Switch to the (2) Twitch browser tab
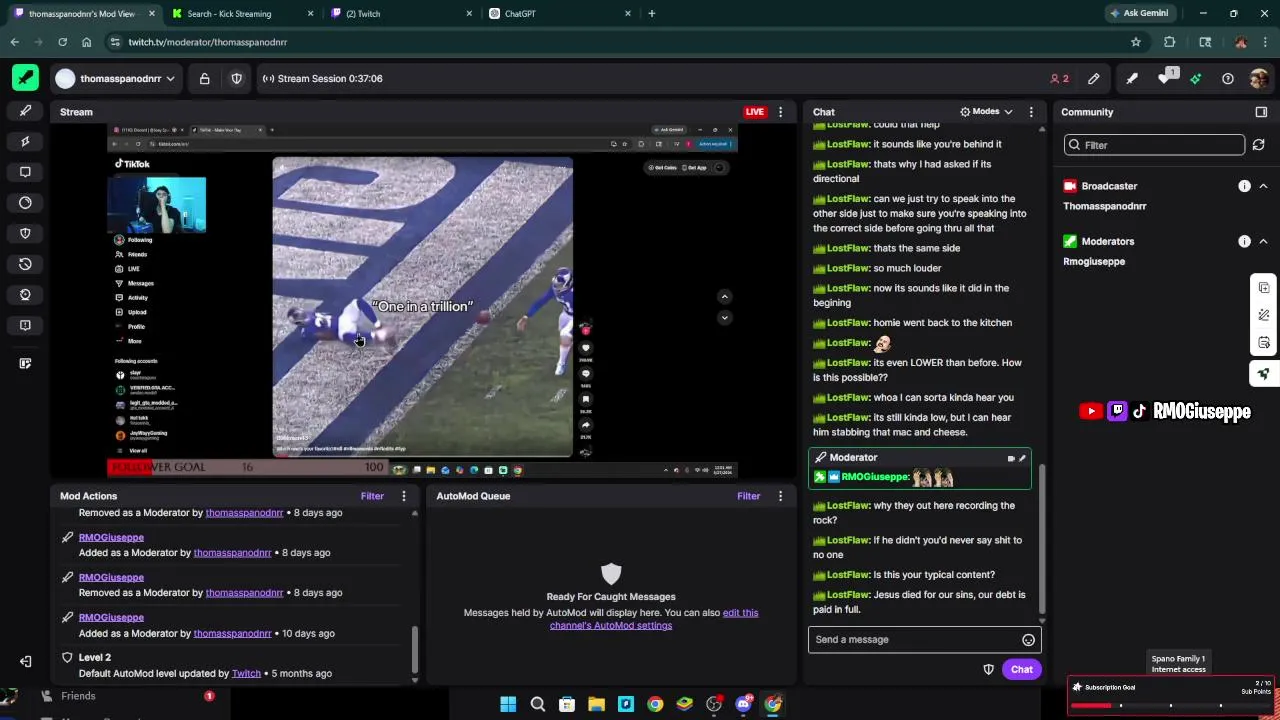 tap(400, 14)
